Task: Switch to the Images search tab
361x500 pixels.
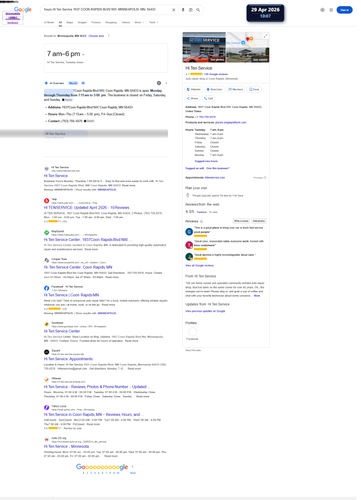Action: tap(82, 22)
